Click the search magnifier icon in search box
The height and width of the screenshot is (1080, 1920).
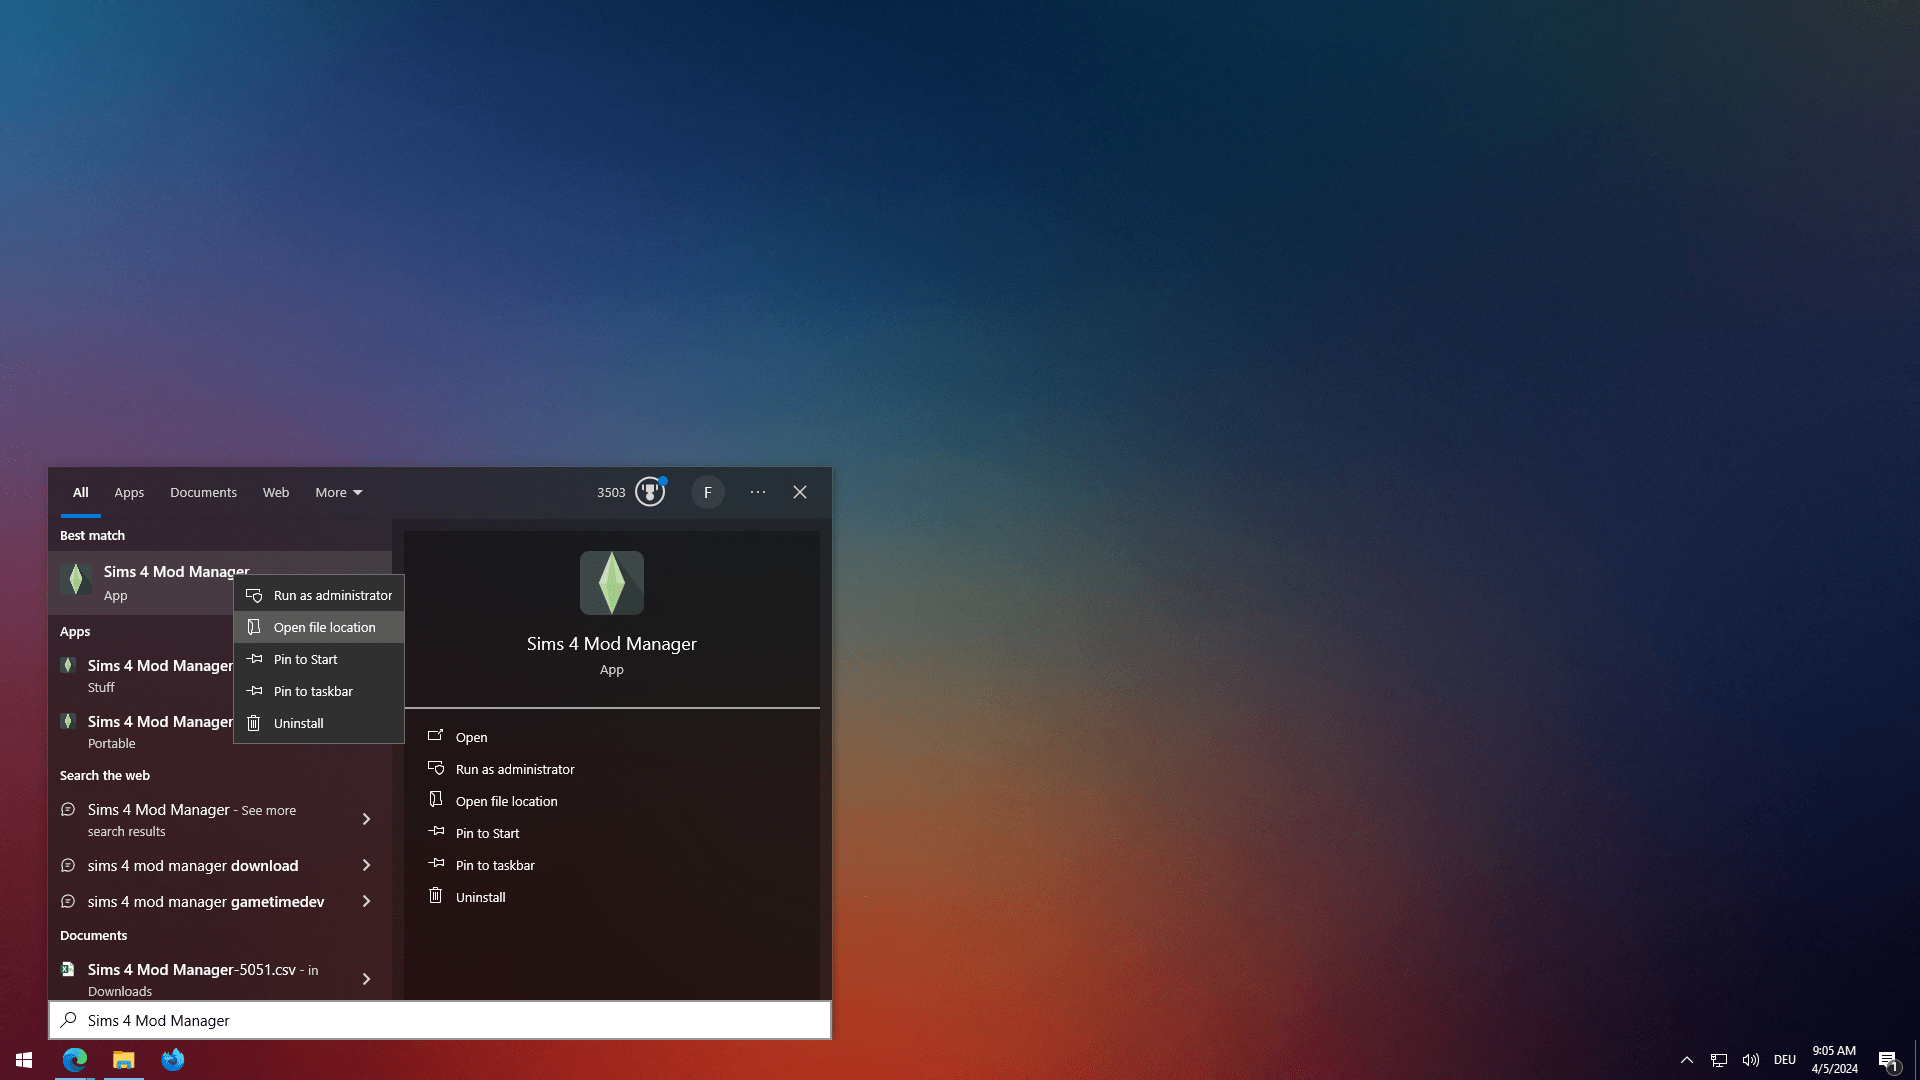click(68, 1020)
